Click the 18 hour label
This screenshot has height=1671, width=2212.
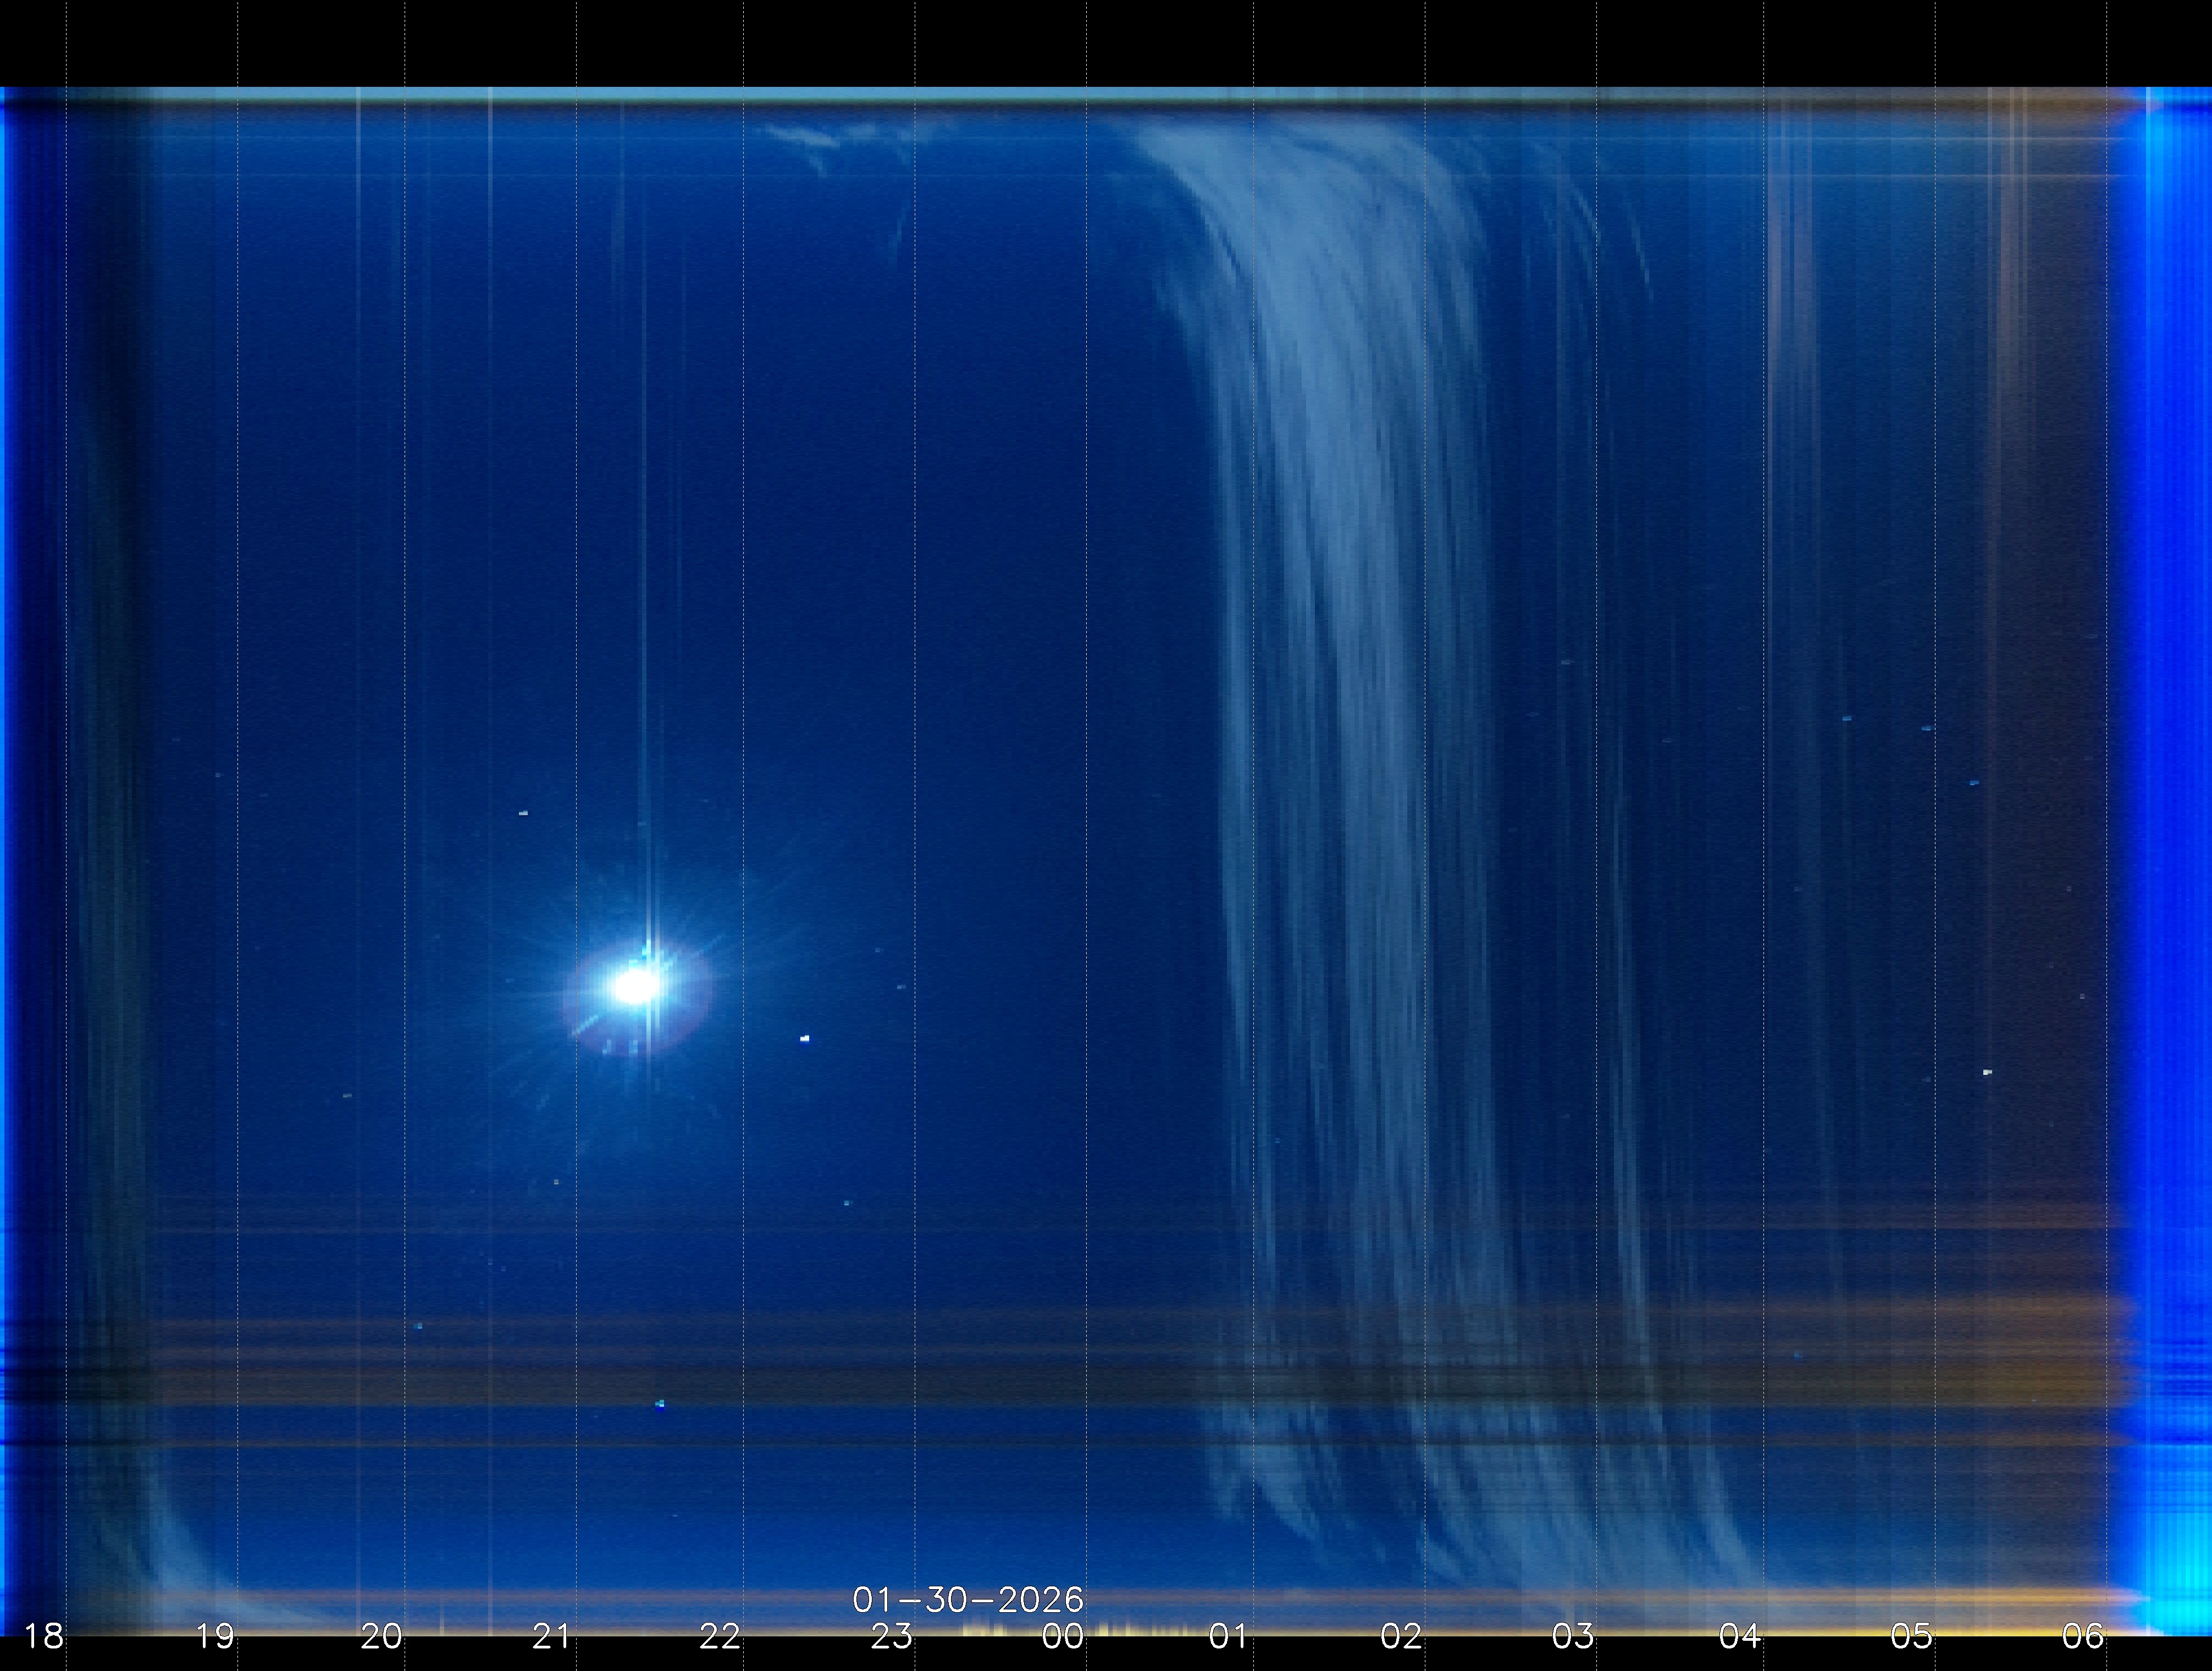(x=43, y=1637)
